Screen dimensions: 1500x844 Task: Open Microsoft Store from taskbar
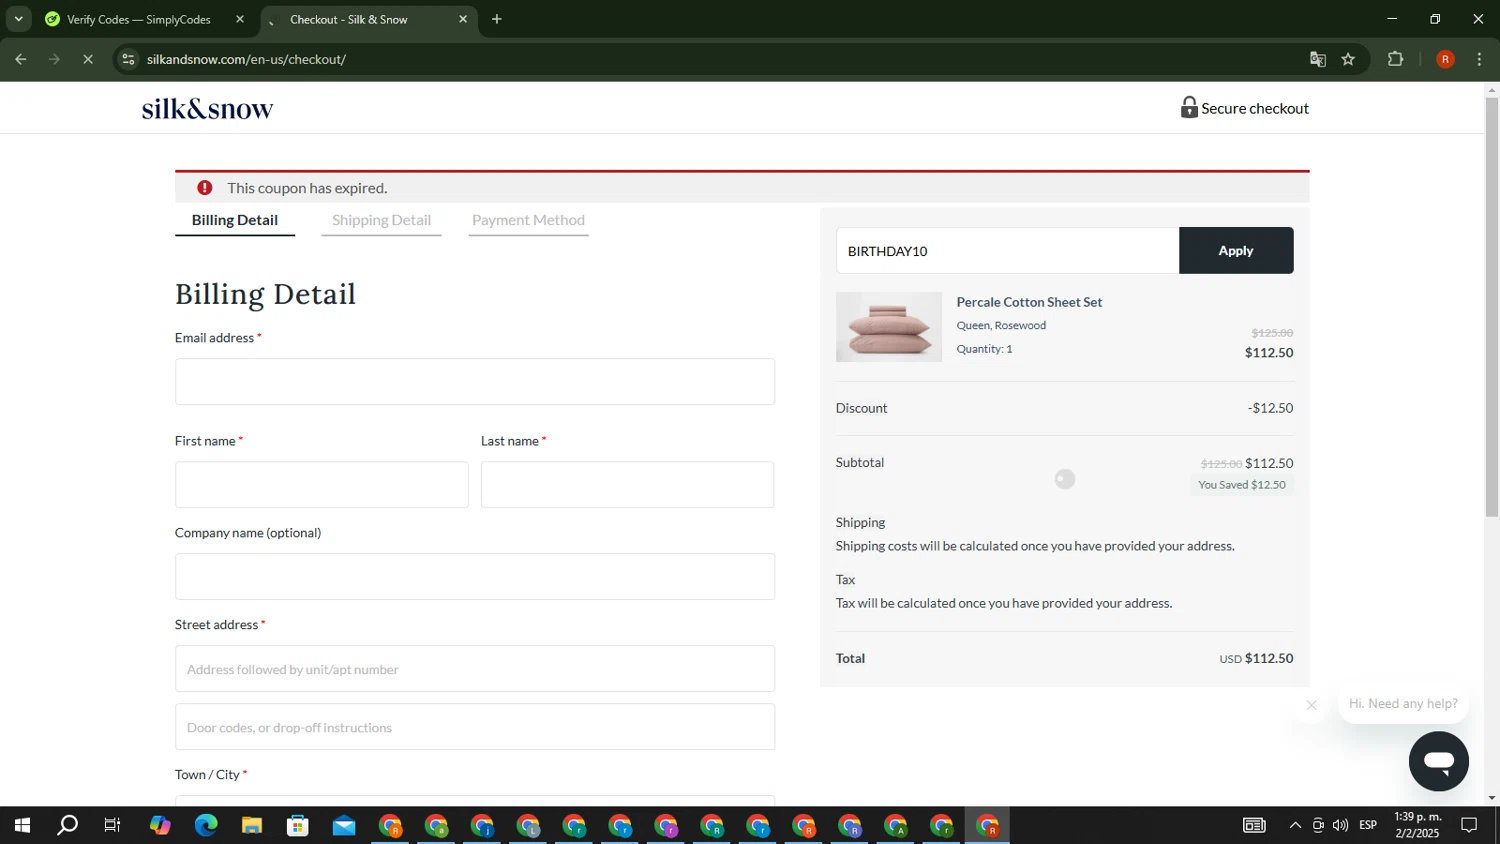coord(298,826)
